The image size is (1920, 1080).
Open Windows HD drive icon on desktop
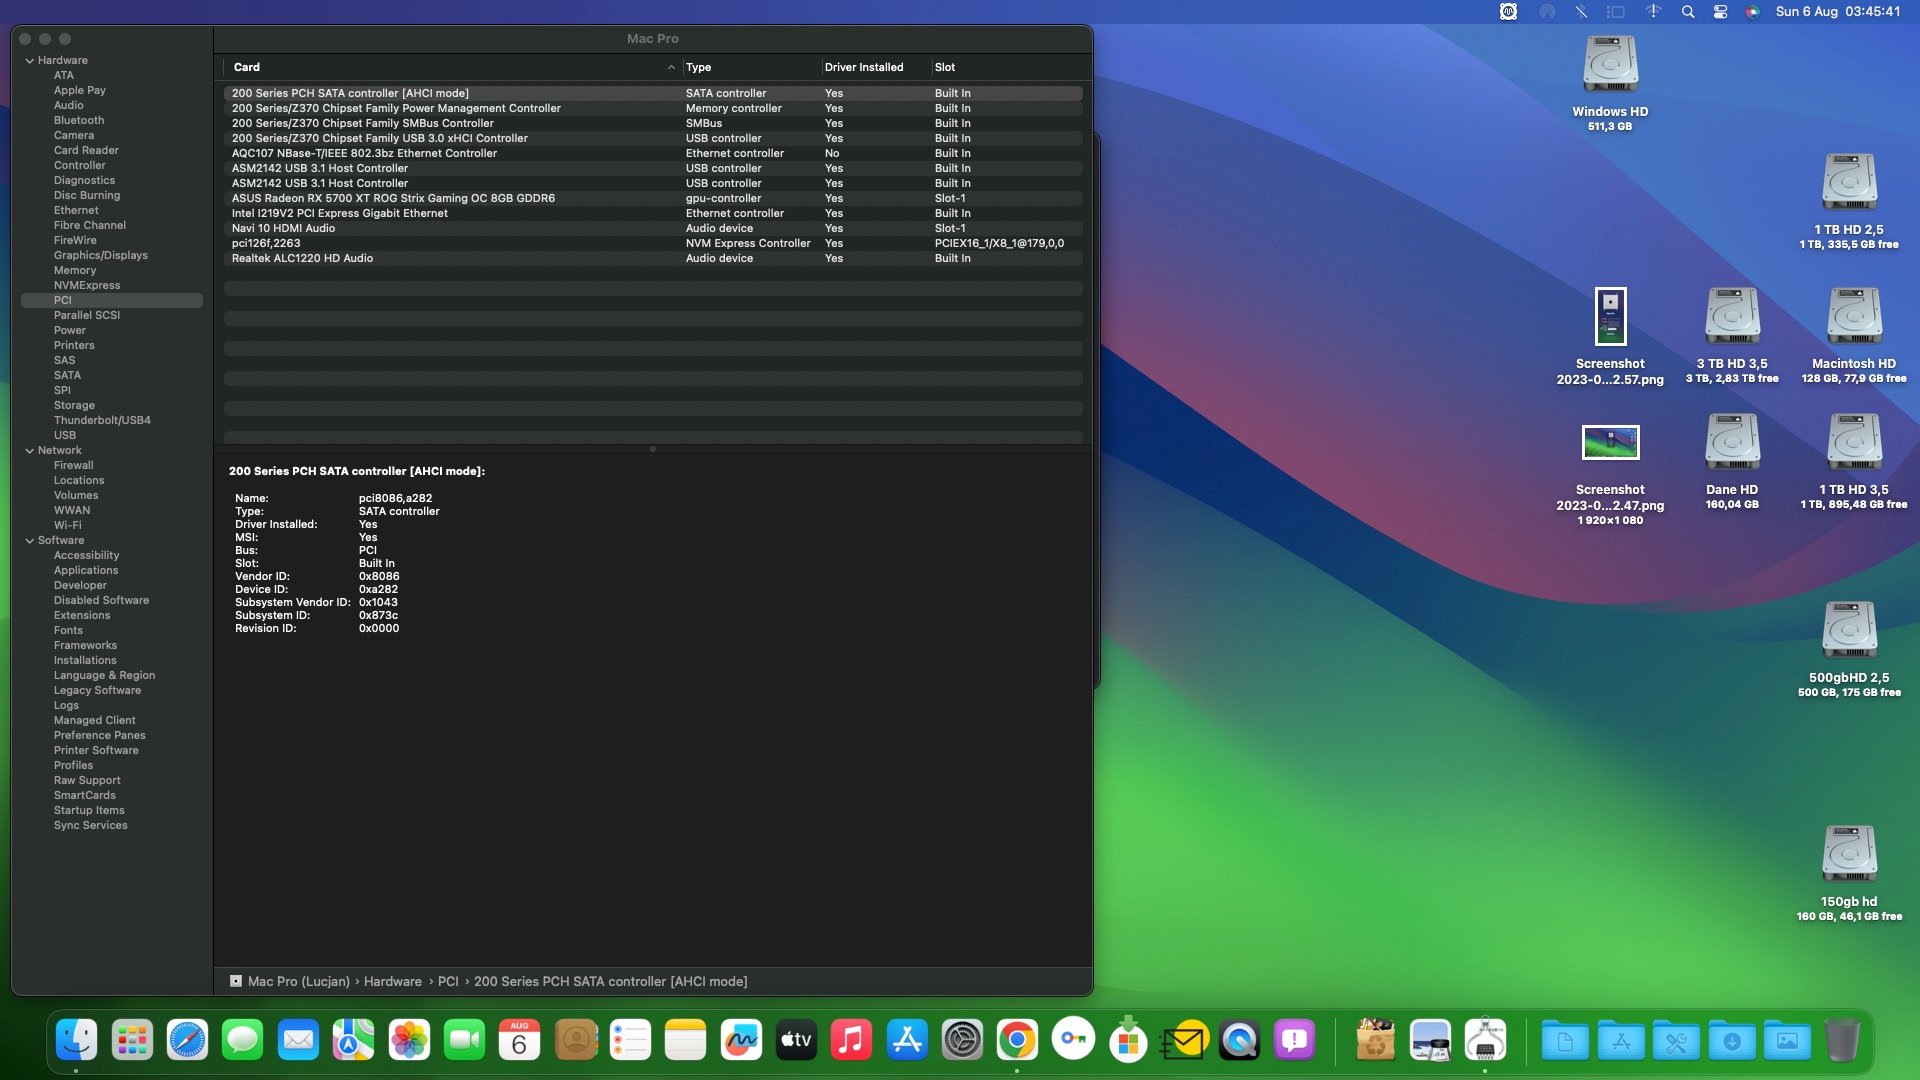click(x=1610, y=65)
